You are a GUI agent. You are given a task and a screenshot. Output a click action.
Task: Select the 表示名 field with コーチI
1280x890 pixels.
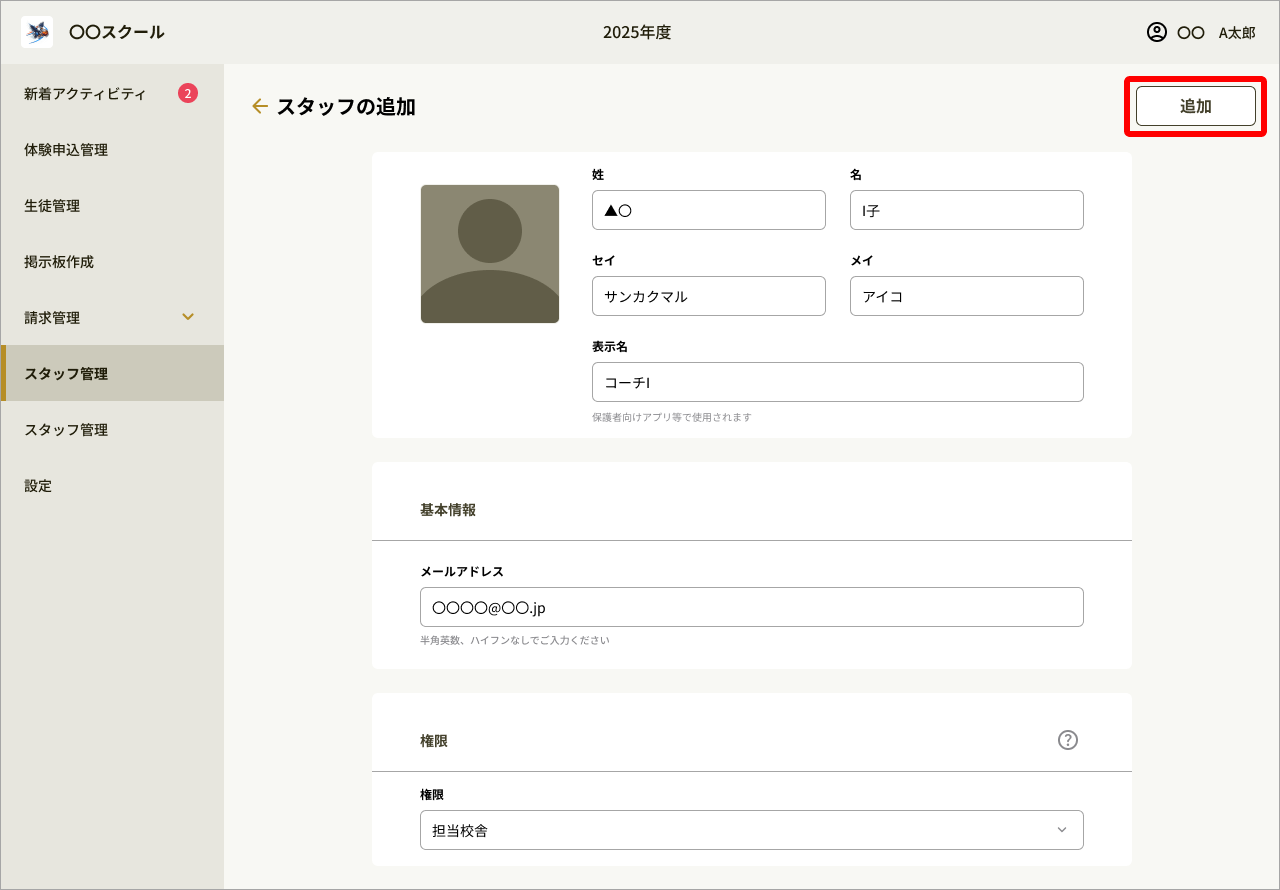pos(838,382)
